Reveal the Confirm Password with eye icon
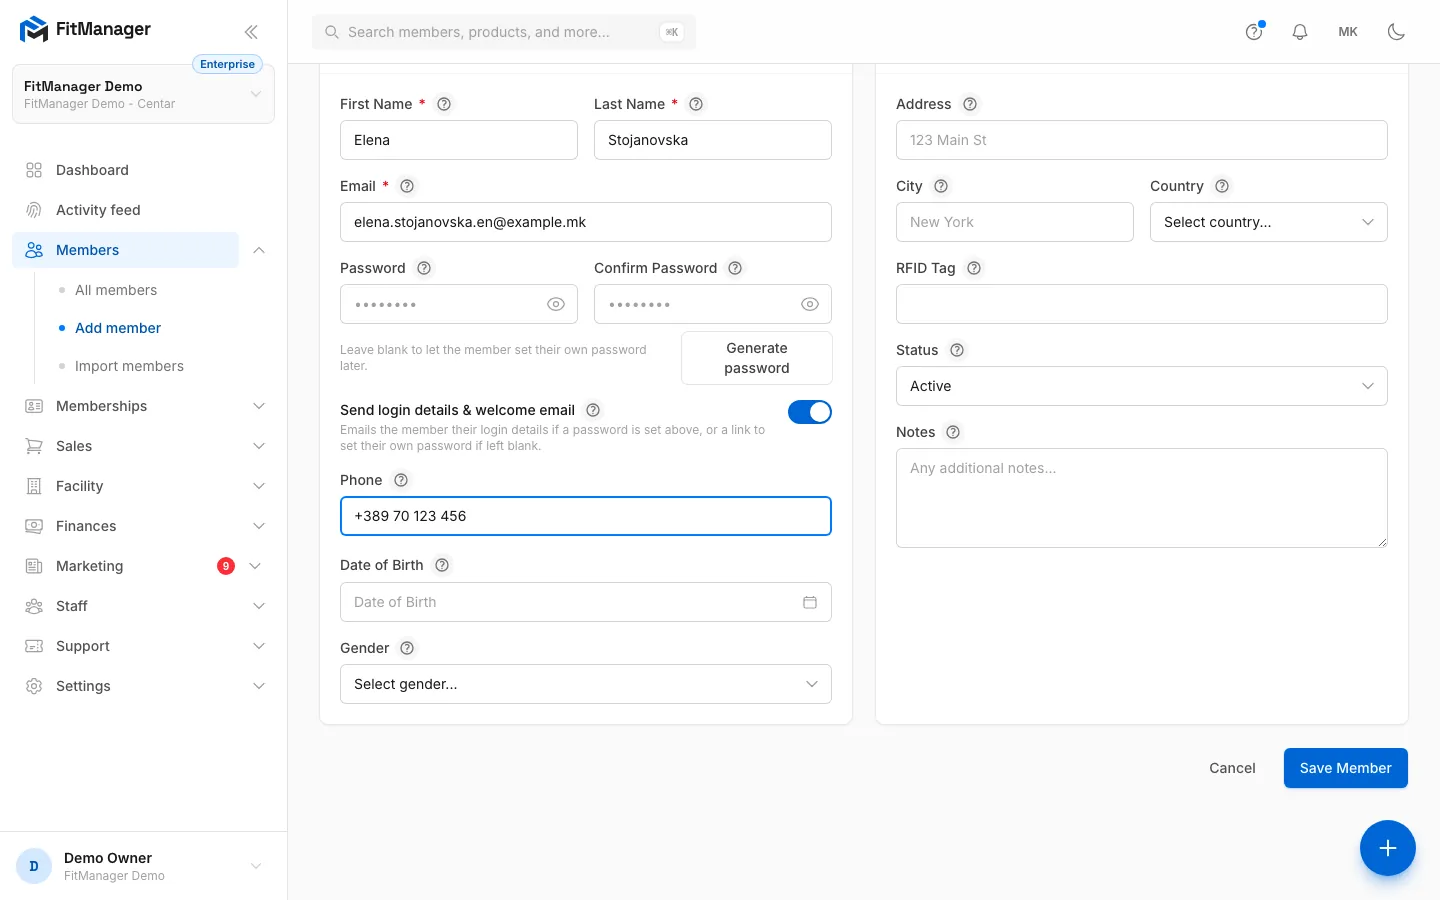This screenshot has width=1440, height=900. [x=810, y=304]
